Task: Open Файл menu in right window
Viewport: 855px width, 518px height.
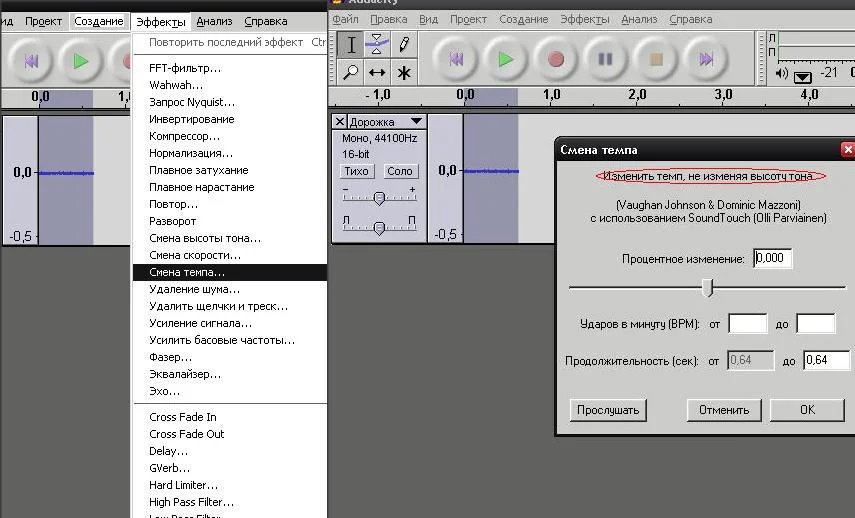Action: click(x=346, y=19)
